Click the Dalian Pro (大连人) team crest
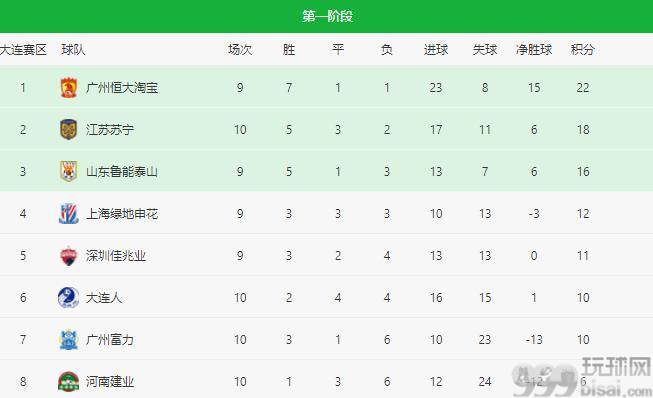 pos(69,298)
